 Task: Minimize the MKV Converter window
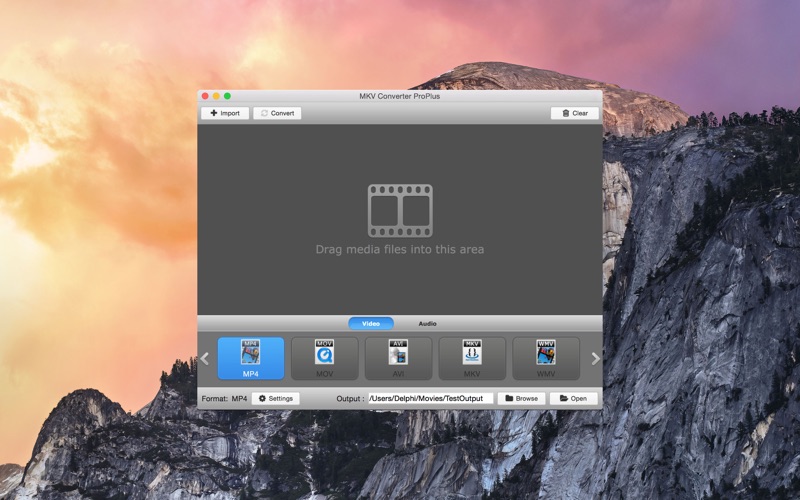coord(216,96)
